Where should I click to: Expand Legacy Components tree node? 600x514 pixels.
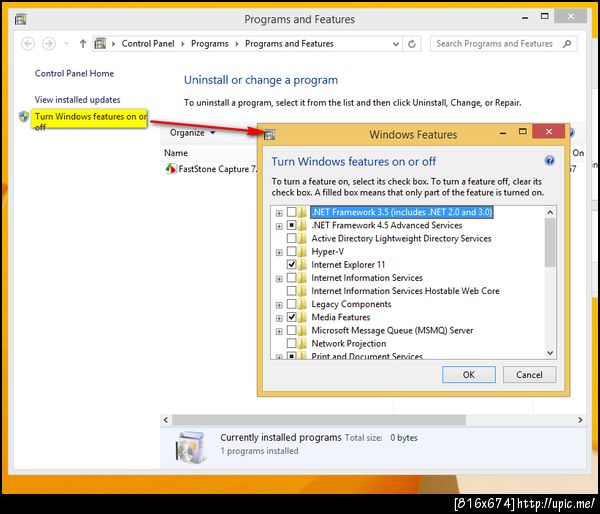tap(279, 305)
